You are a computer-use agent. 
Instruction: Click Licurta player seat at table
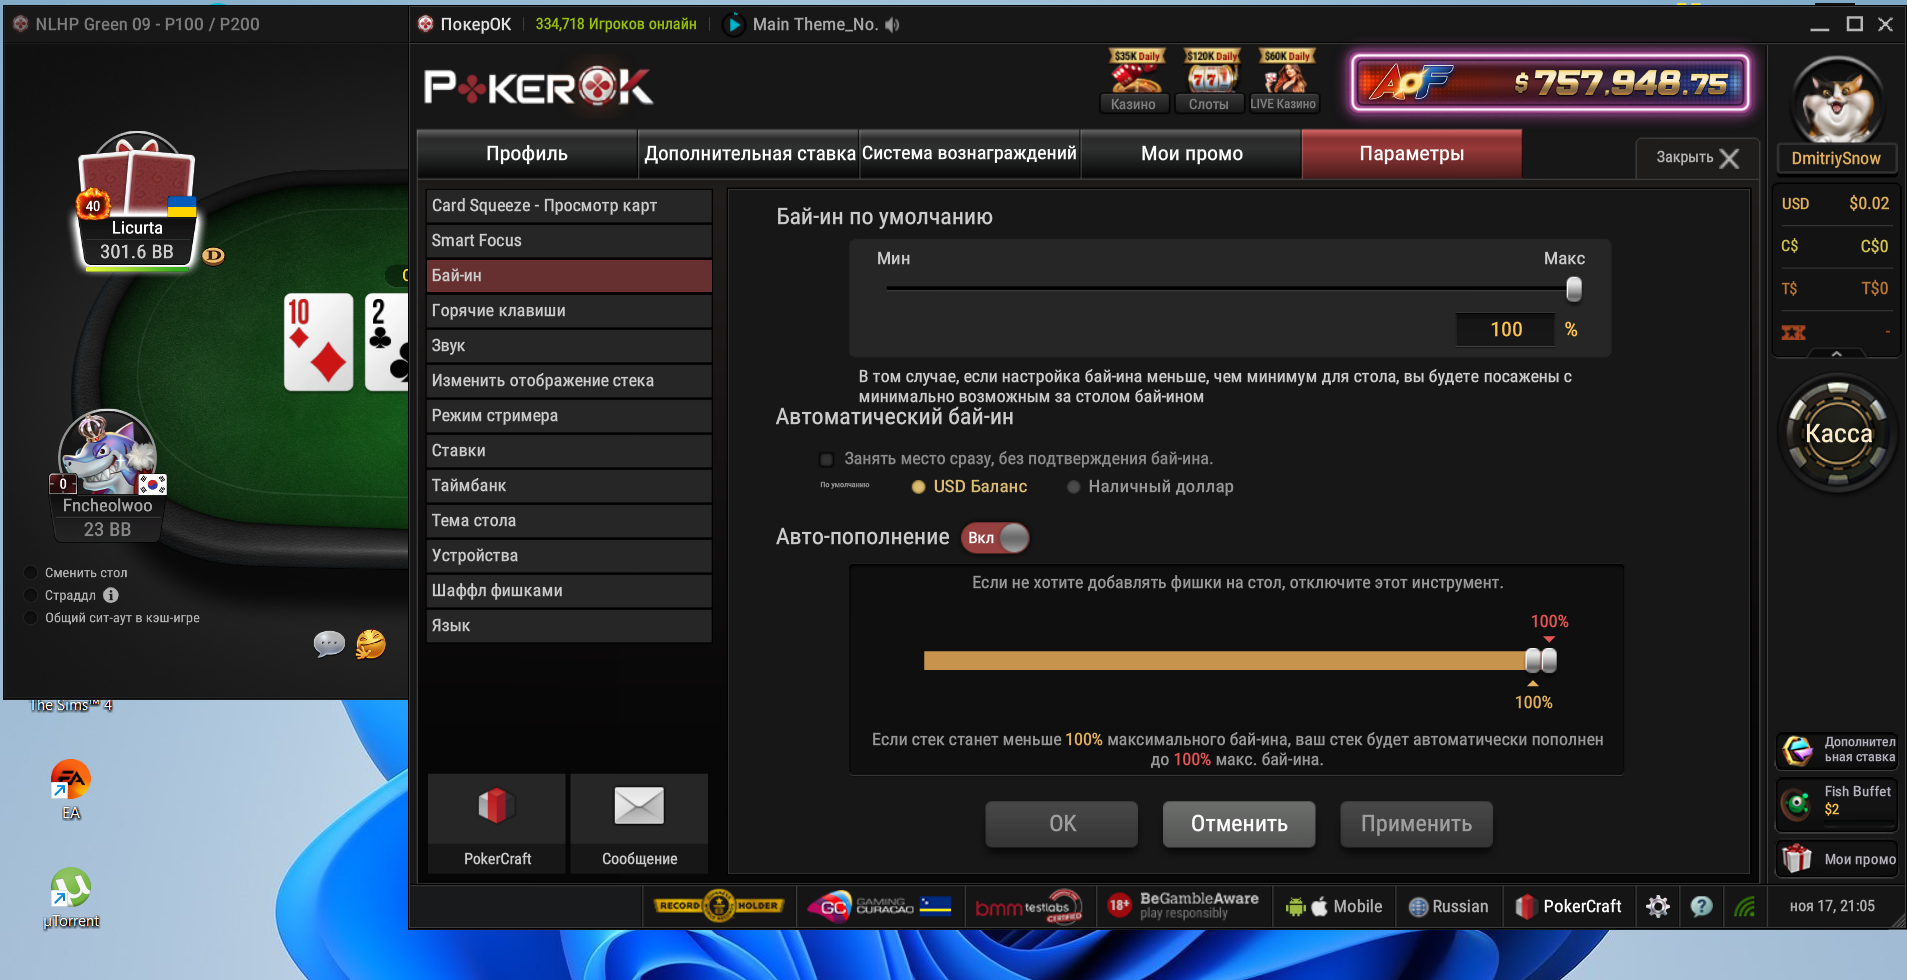click(137, 200)
